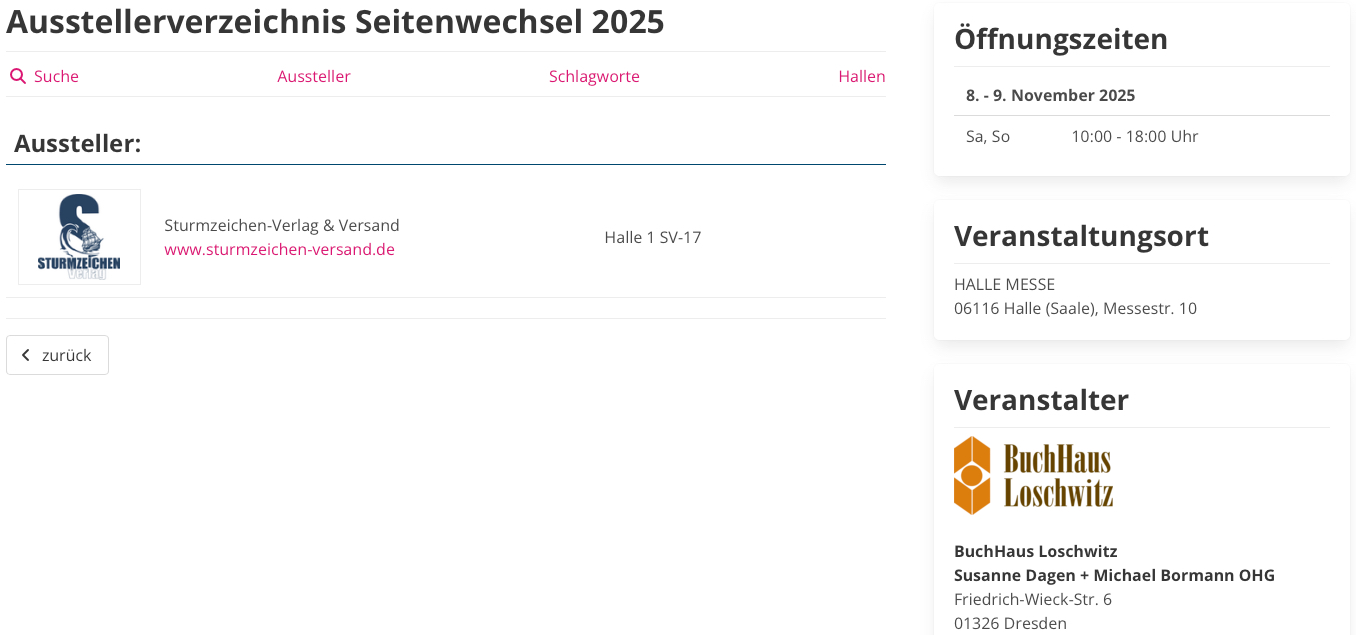The width and height of the screenshot is (1356, 635).
Task: Click the Veranstaltungsort heading
Action: 1081,236
